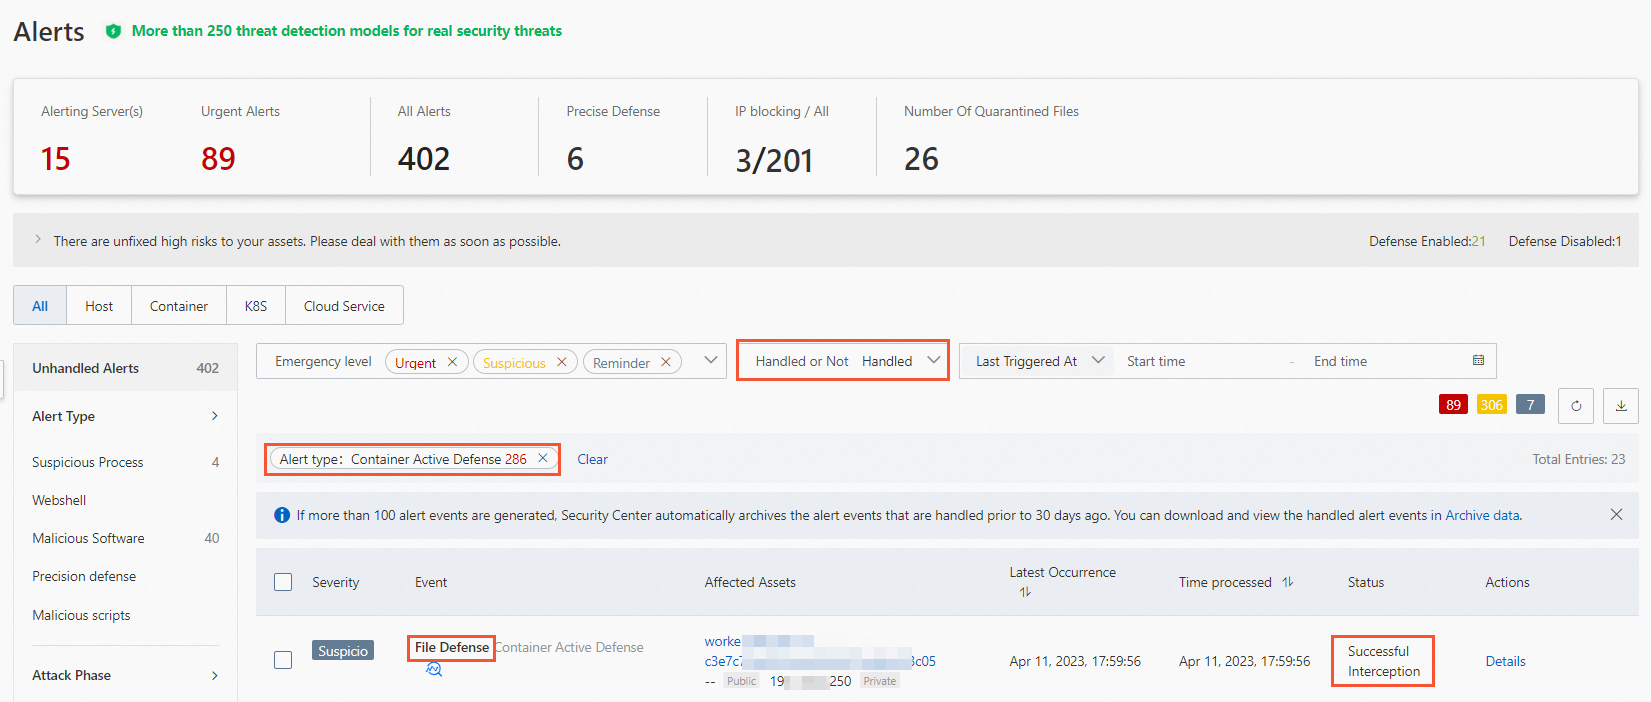Expand the unfixed high risks notice
The width and height of the screenshot is (1651, 702).
pyautogui.click(x=38, y=240)
